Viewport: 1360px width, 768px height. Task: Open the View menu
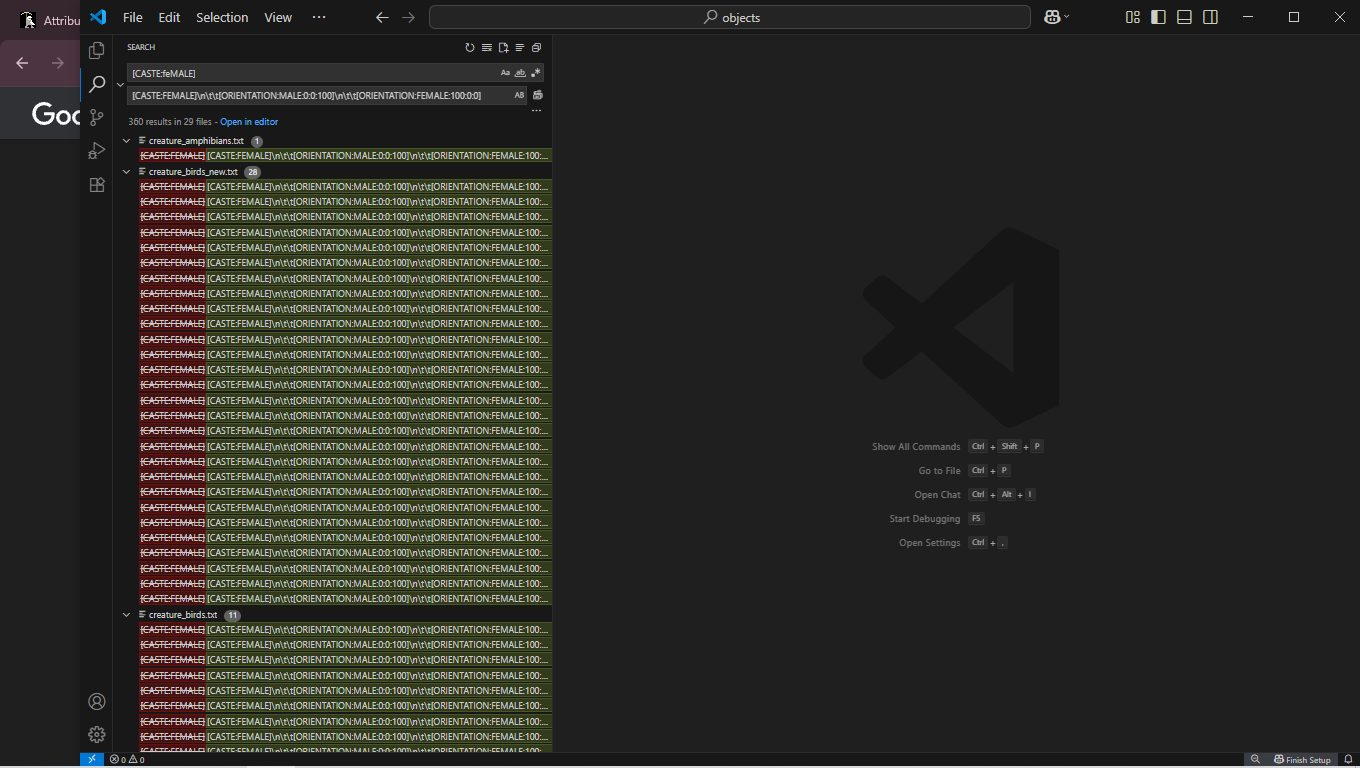(x=278, y=17)
